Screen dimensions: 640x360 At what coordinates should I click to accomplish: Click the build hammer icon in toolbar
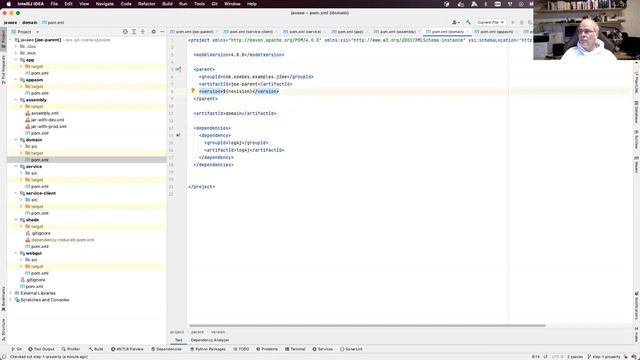coord(468,22)
